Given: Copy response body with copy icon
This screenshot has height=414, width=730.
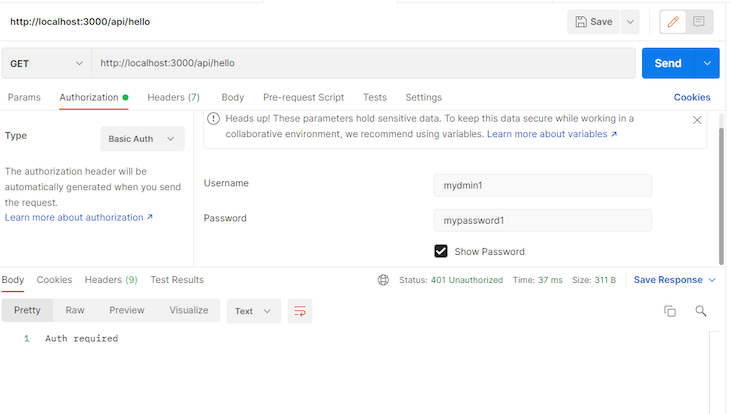Looking at the screenshot, I should pos(670,311).
